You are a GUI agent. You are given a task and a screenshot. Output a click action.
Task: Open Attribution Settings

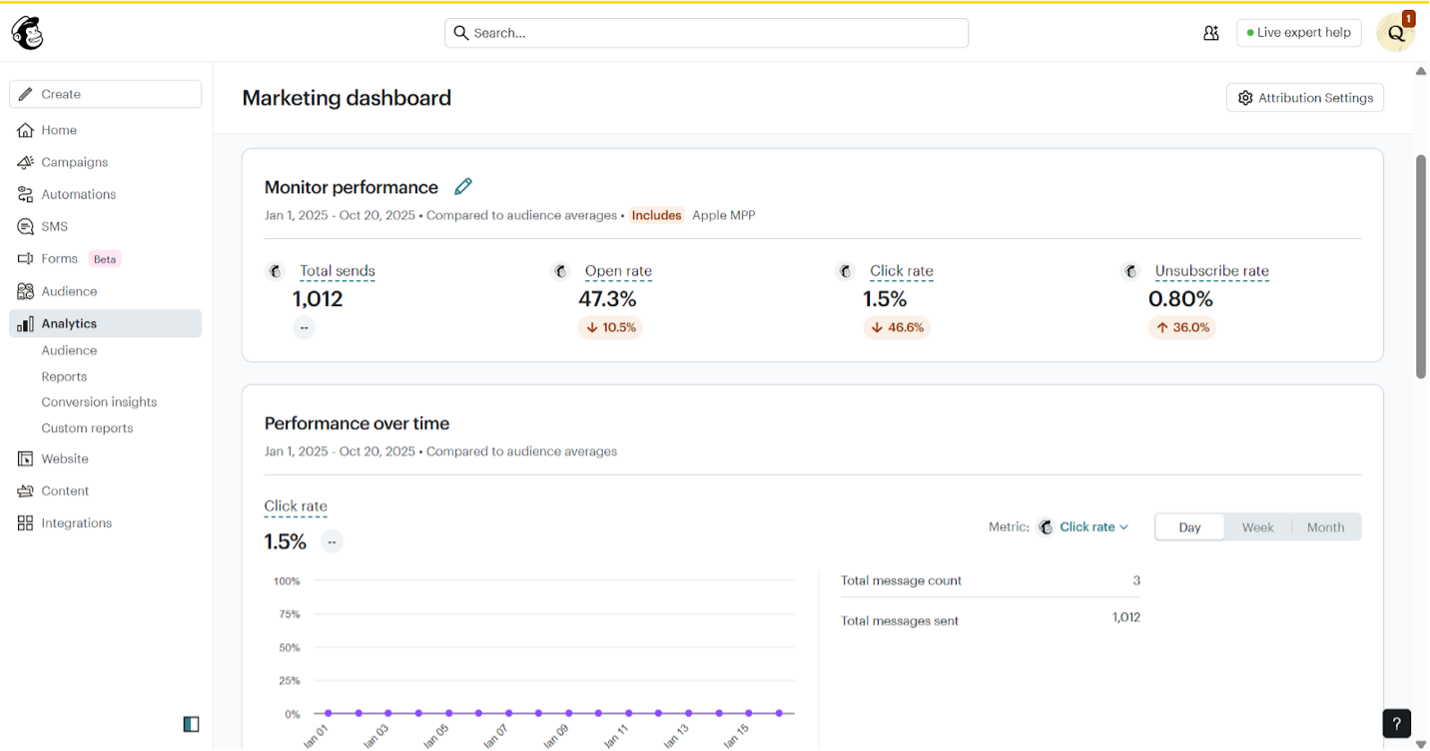pyautogui.click(x=1305, y=98)
